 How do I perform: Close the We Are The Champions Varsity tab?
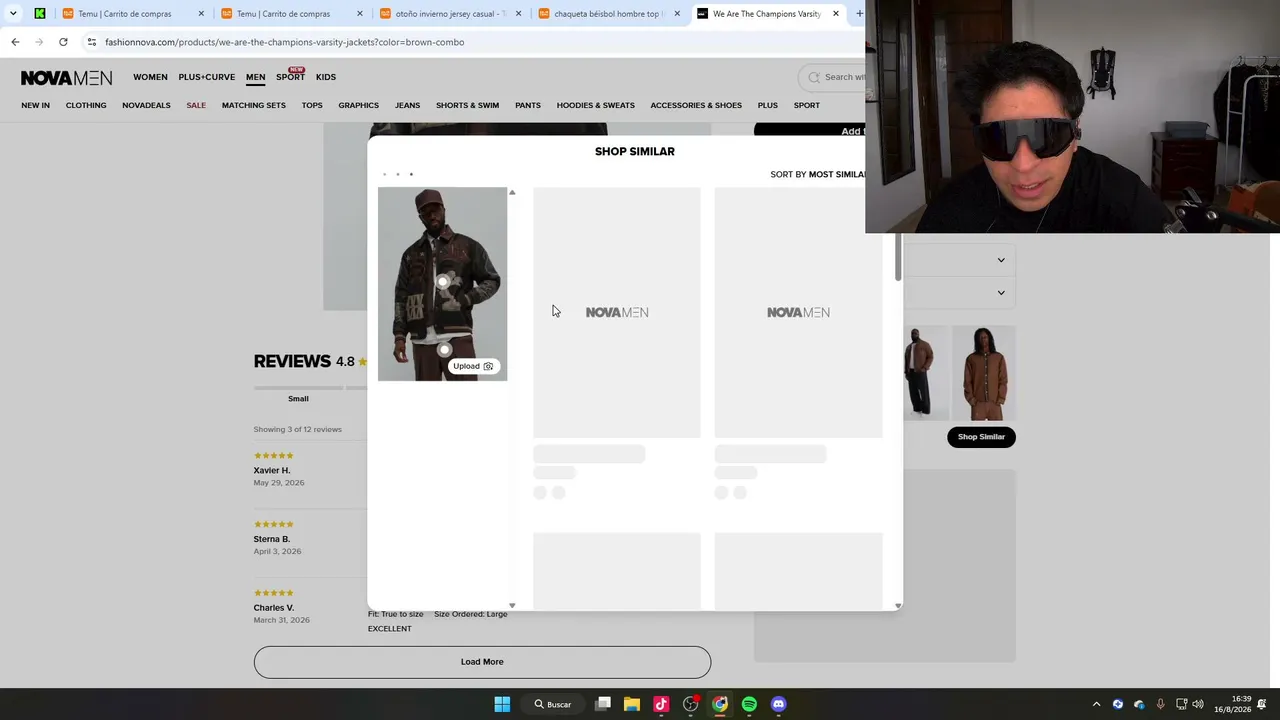coord(836,14)
